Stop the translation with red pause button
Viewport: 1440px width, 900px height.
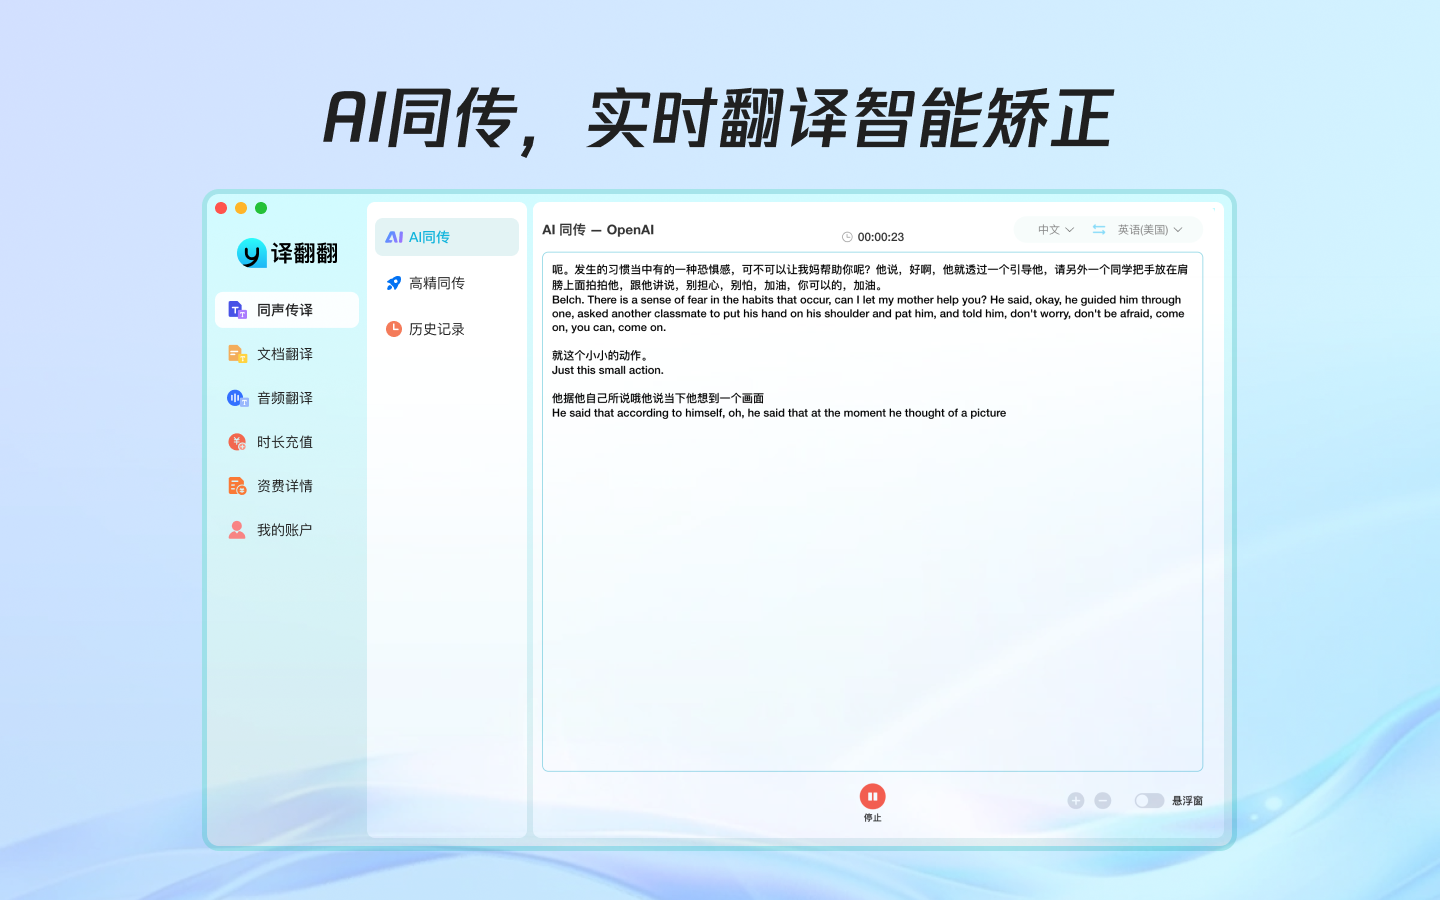click(872, 796)
